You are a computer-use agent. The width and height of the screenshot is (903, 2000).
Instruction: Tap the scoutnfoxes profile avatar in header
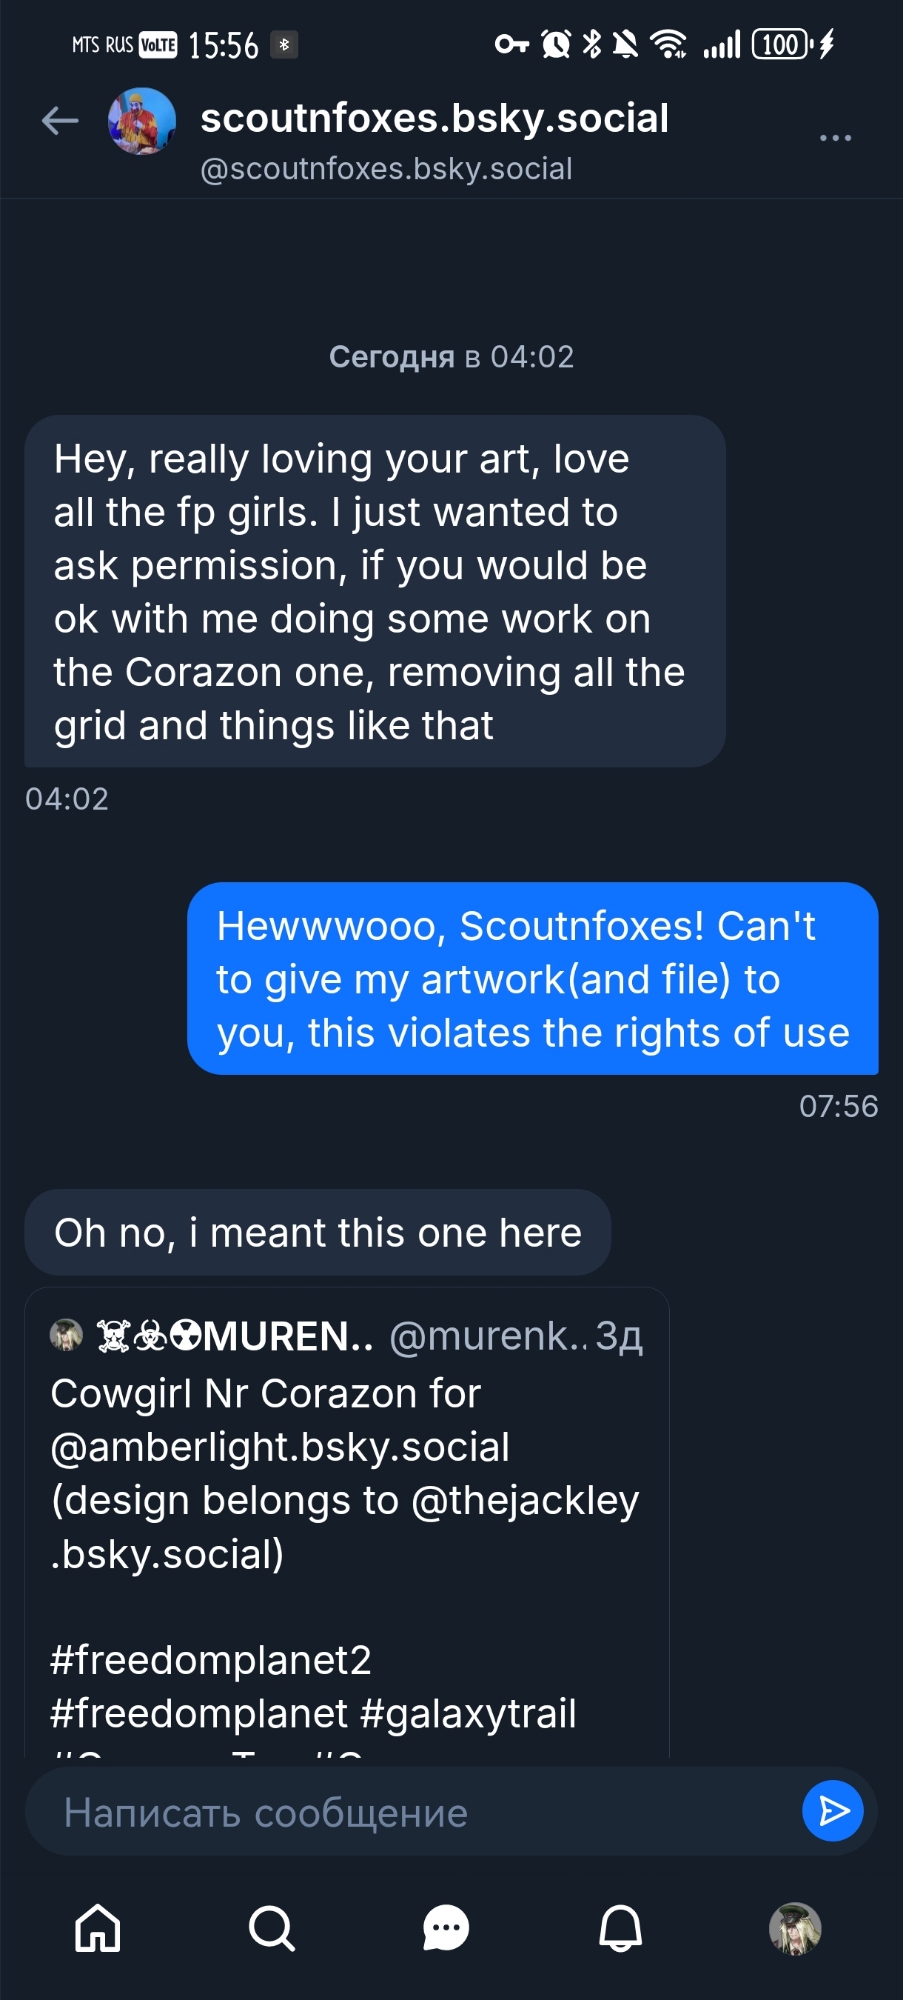tap(142, 121)
